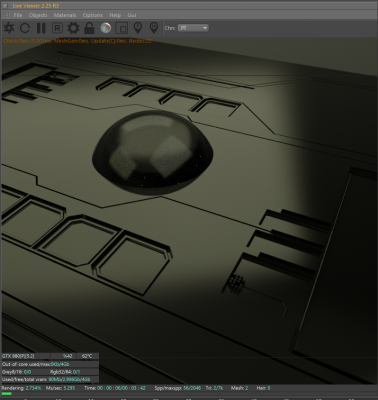Toggle clay mode sphere icon
Viewport: 378px width, 400px height.
106,28
